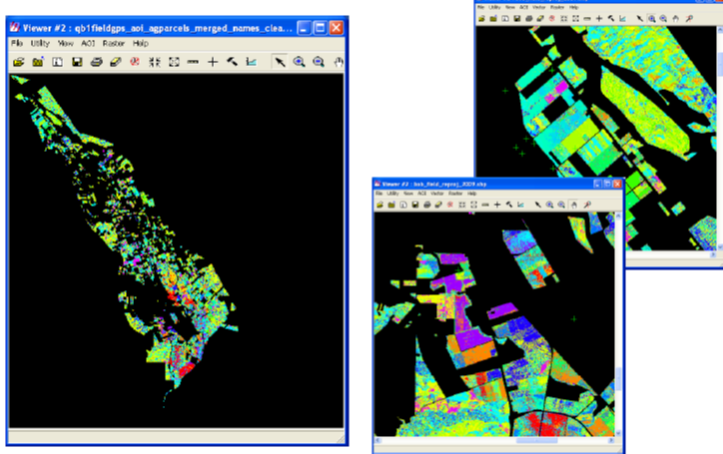Activate the zoom in magnifier in qb1fieldgps viewer
Image resolution: width=723 pixels, height=454 pixels.
click(x=299, y=62)
